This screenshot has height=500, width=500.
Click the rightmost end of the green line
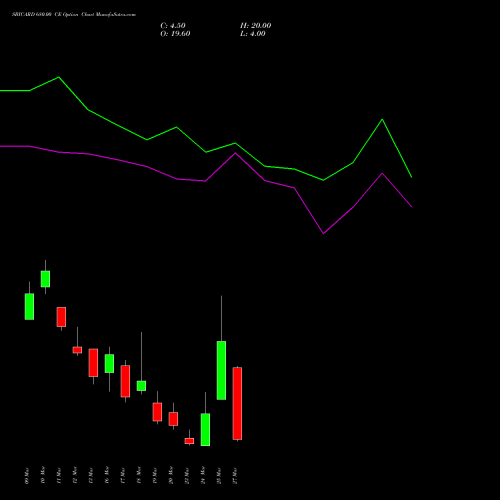411,177
